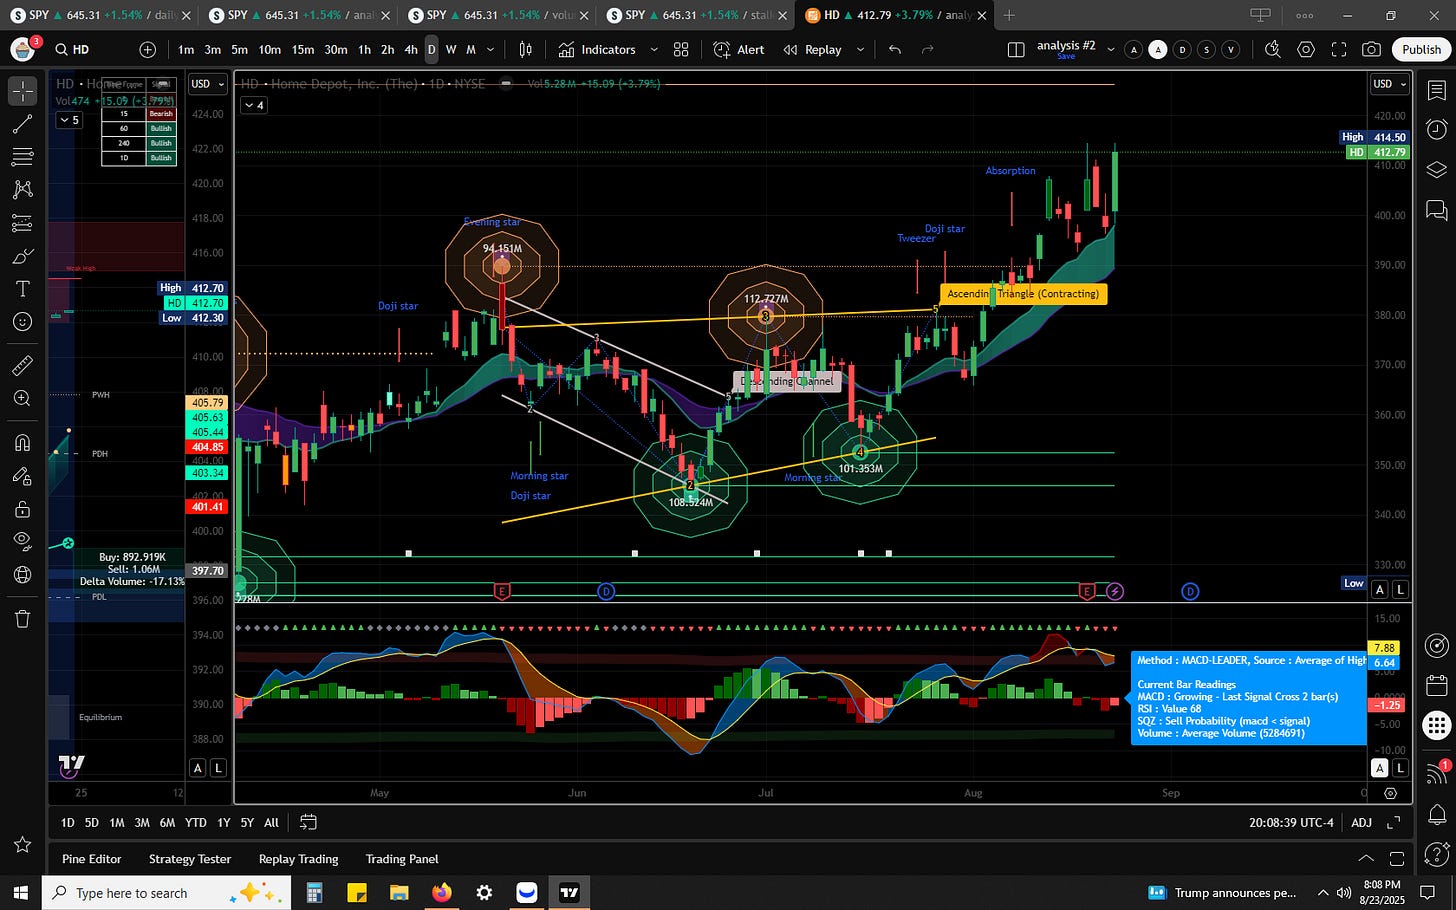Image resolution: width=1456 pixels, height=910 pixels.
Task: Collapse the indicator legend showing 4
Action: pos(254,105)
